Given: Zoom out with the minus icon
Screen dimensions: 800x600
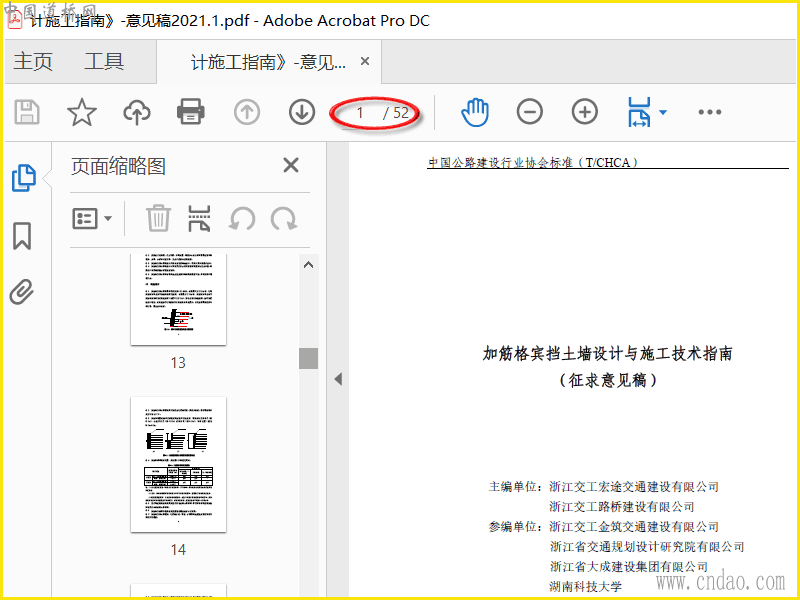Looking at the screenshot, I should [530, 112].
